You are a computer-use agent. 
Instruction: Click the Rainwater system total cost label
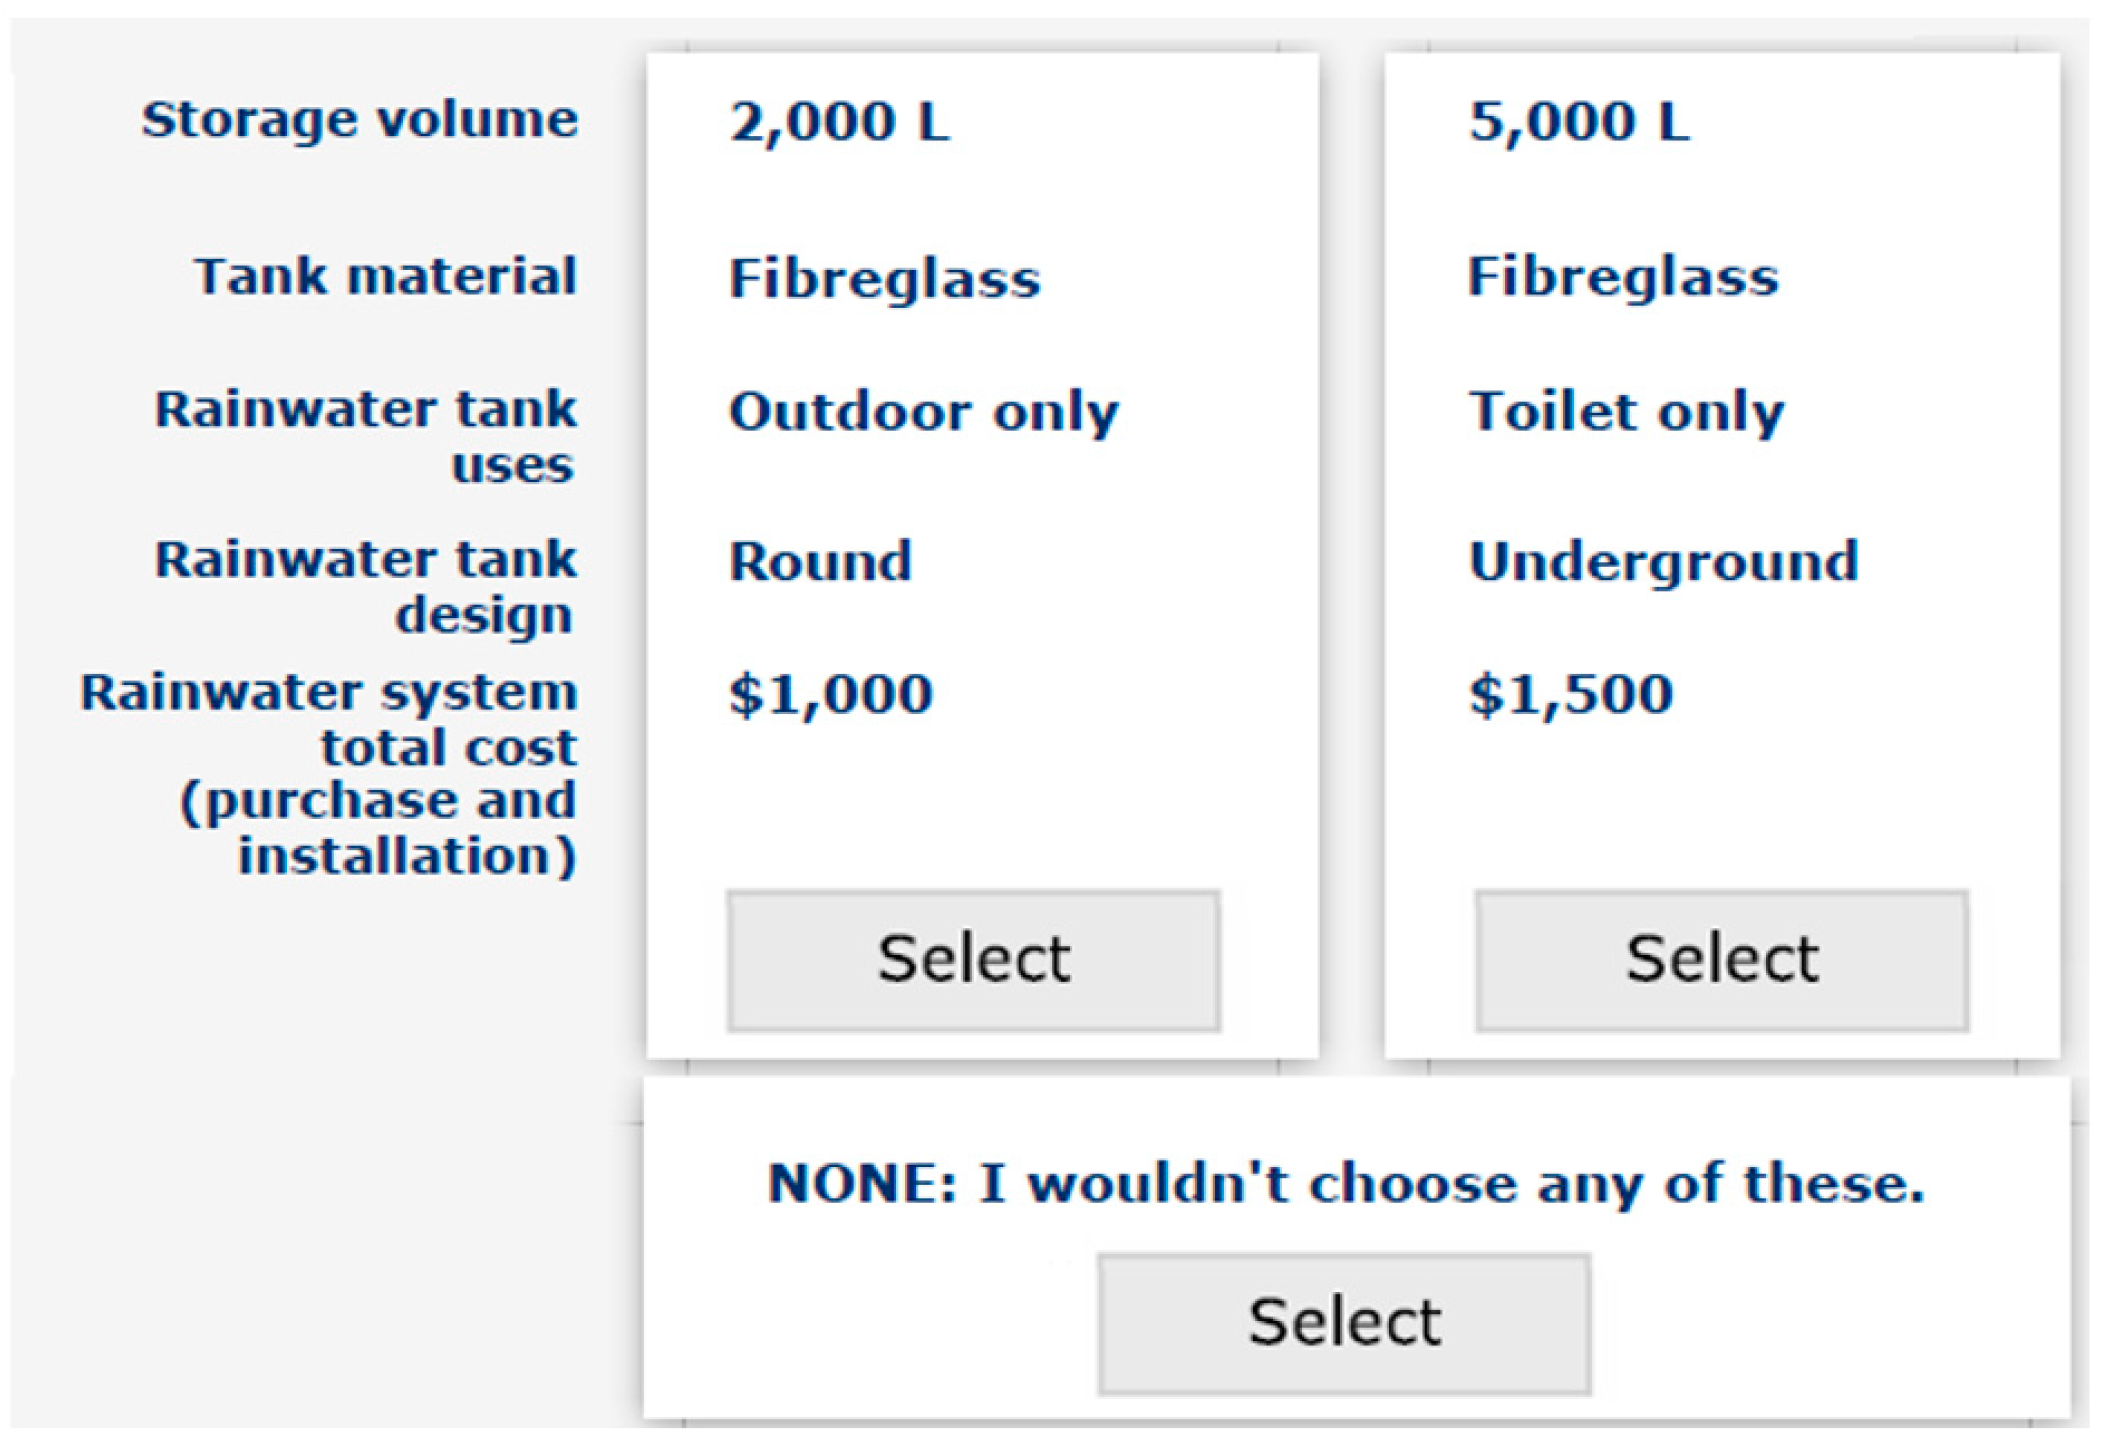[330, 720]
